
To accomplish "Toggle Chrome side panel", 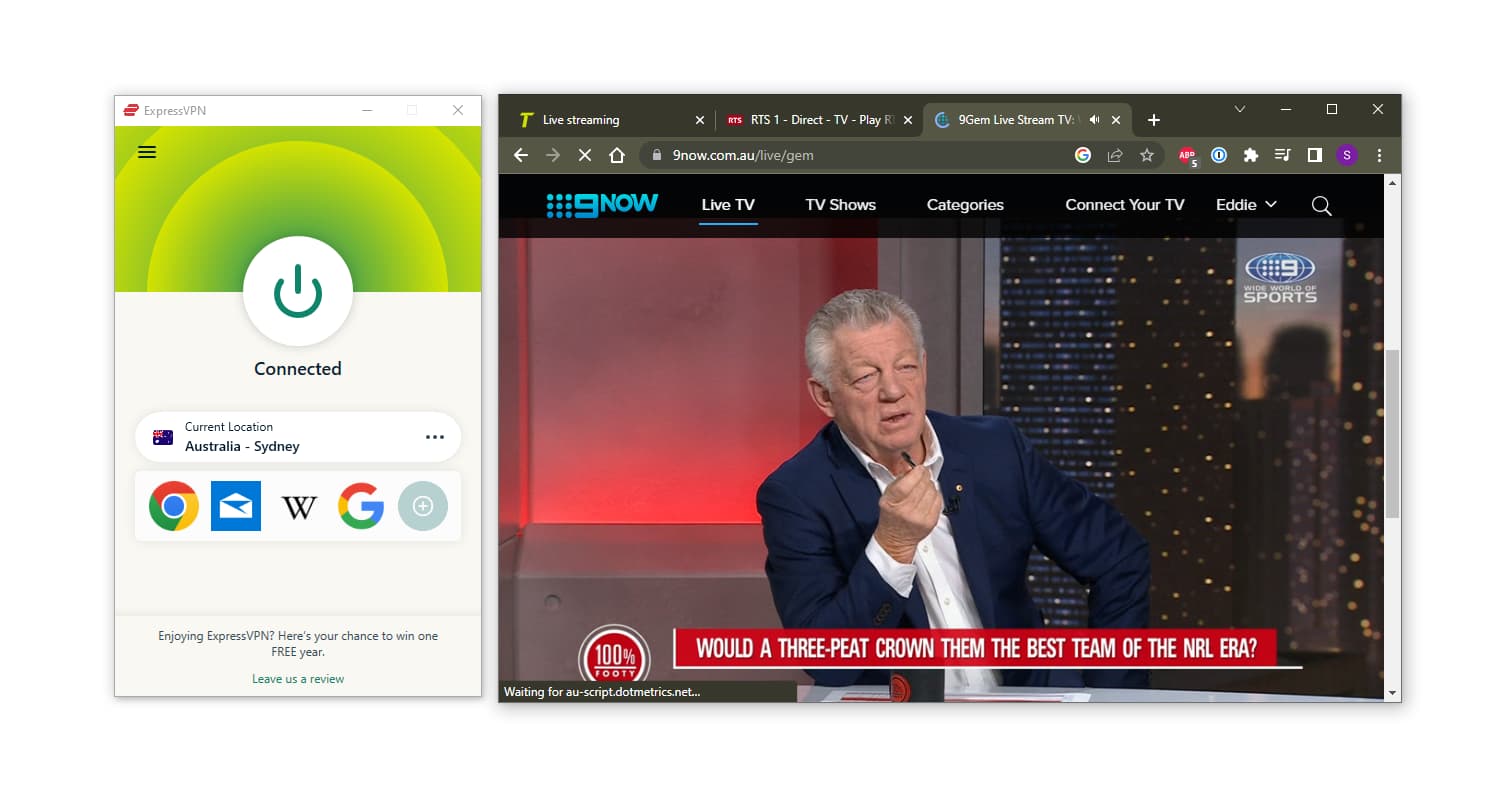I will [x=1315, y=155].
